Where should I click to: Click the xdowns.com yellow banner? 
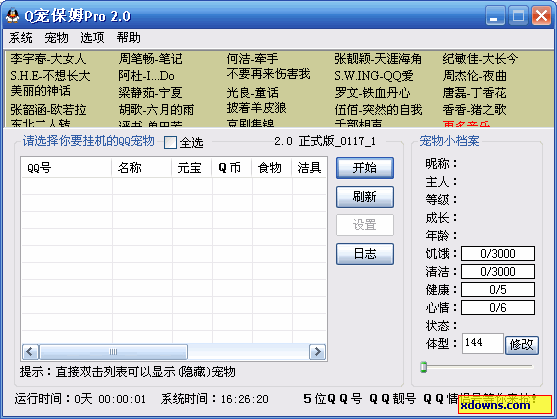click(x=505, y=404)
